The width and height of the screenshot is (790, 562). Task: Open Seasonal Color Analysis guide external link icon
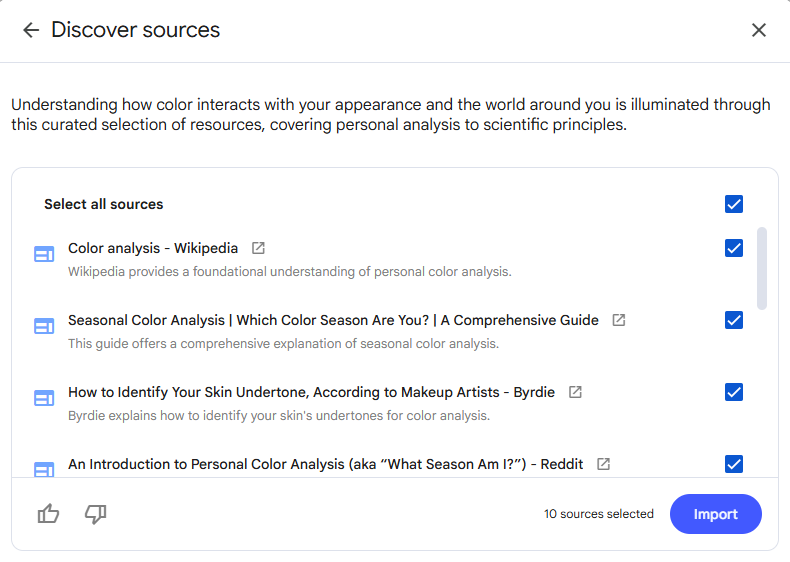[619, 320]
